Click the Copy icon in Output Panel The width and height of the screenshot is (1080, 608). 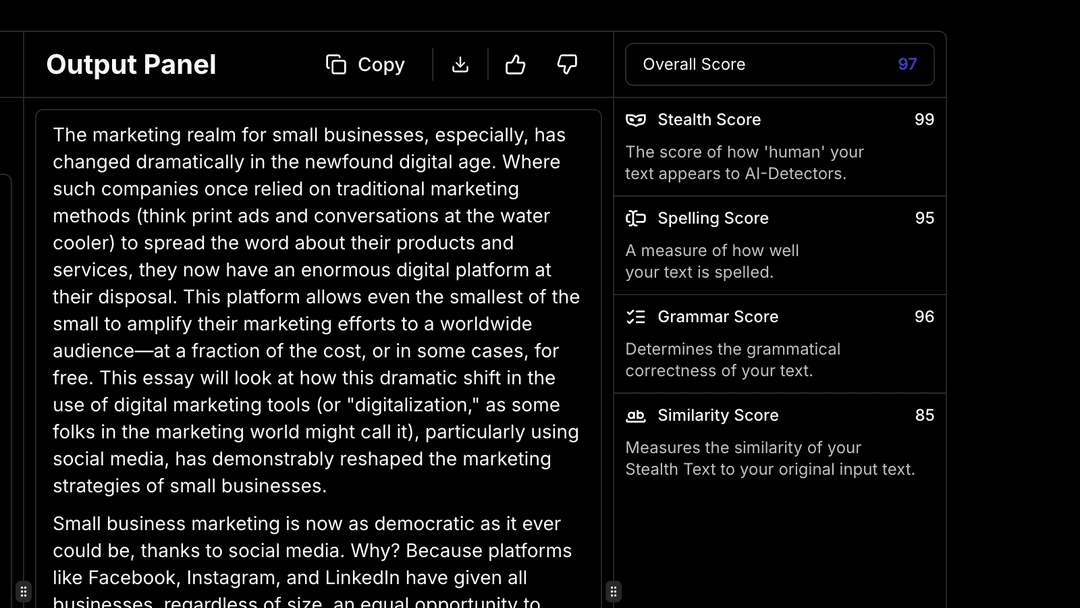click(x=335, y=65)
